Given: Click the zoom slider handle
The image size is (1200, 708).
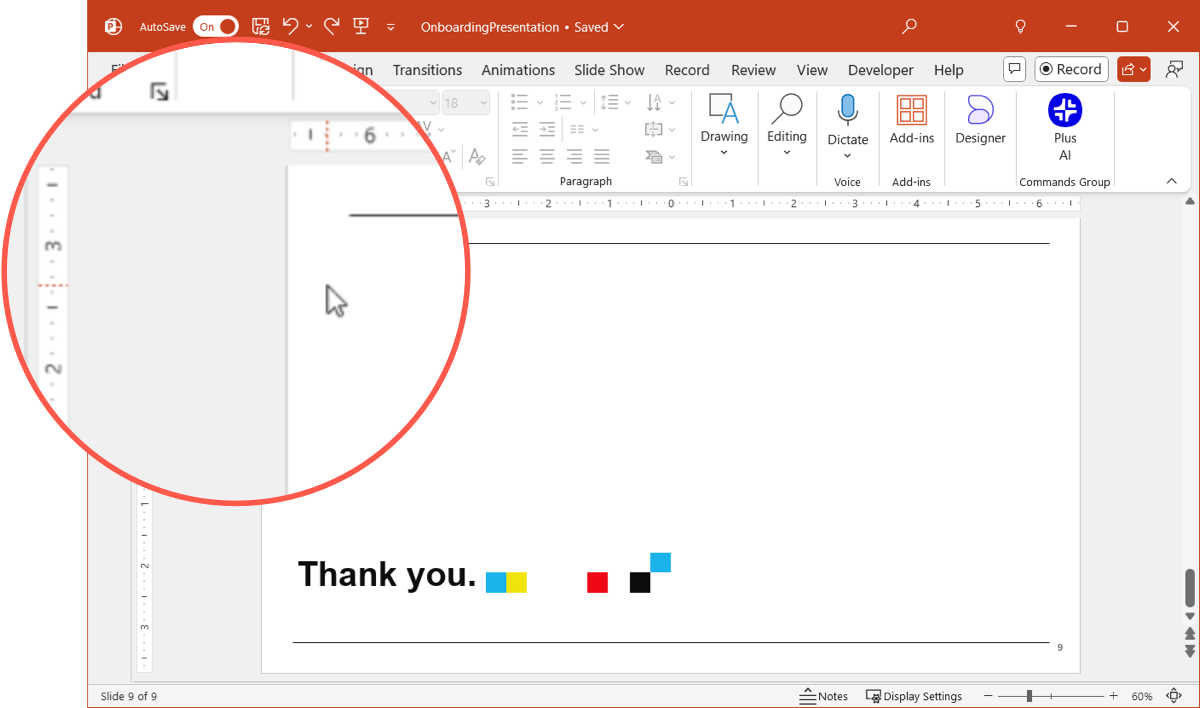Looking at the screenshot, I should 1029,696.
